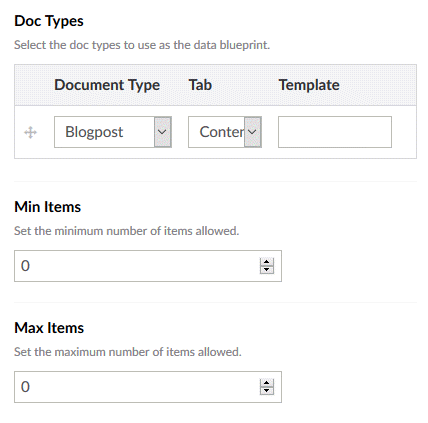Click the maximum number of items description

[x=128, y=352]
